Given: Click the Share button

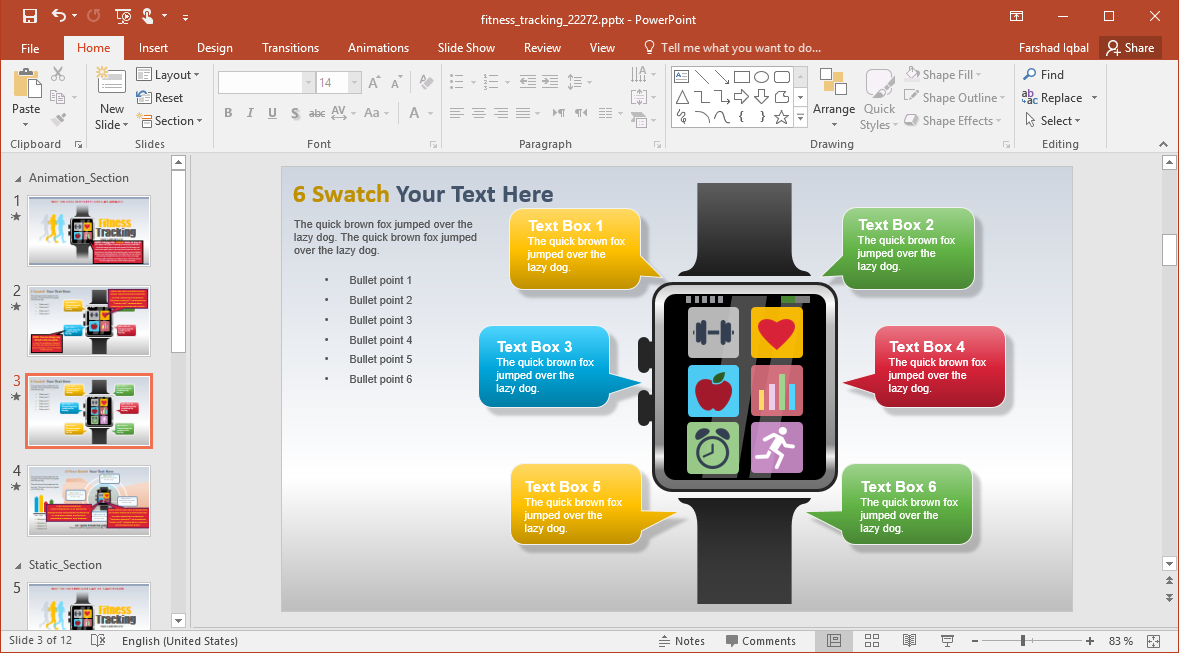Looking at the screenshot, I should point(1129,48).
